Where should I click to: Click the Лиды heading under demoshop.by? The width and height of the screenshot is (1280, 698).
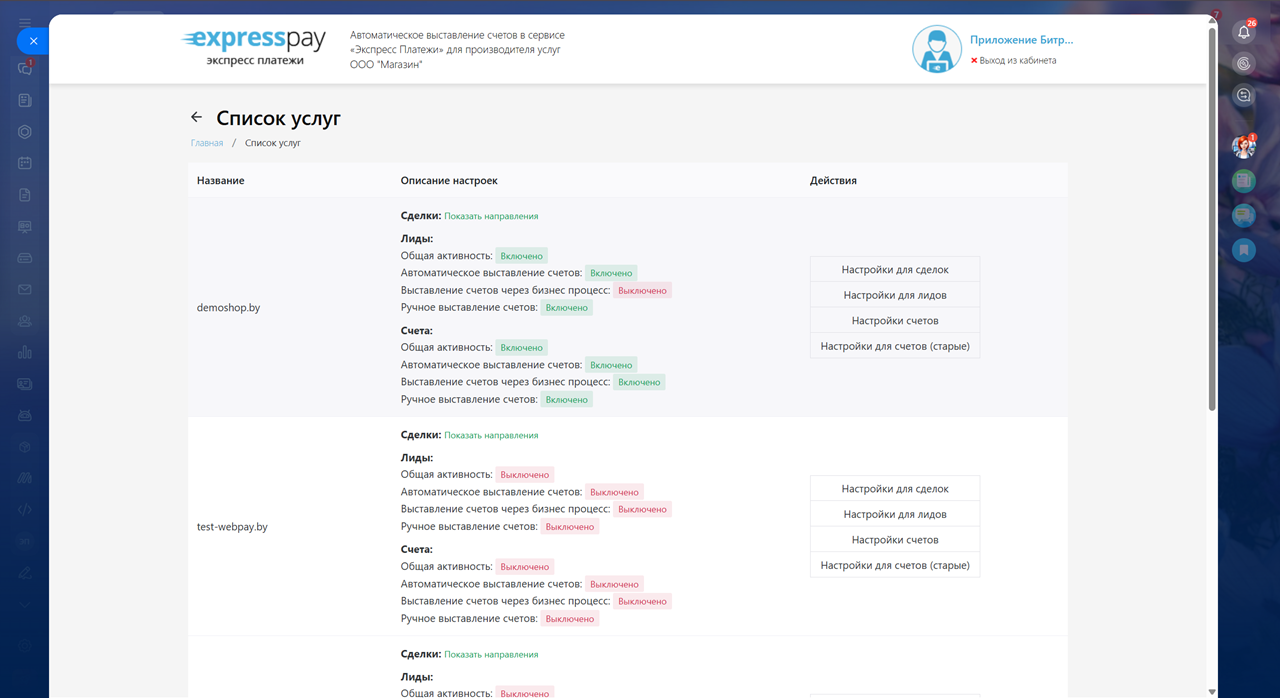pos(417,239)
